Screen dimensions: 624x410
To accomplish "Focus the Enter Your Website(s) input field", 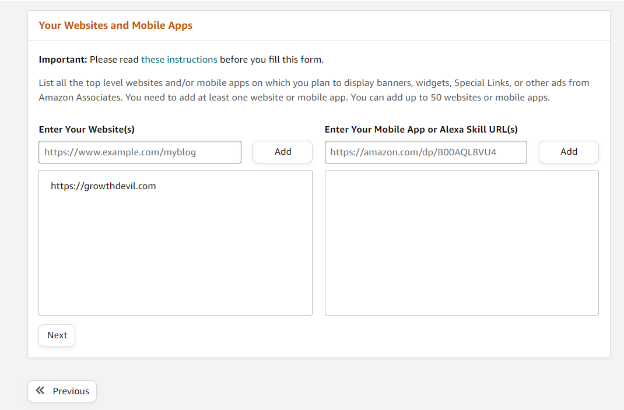I will tap(140, 152).
